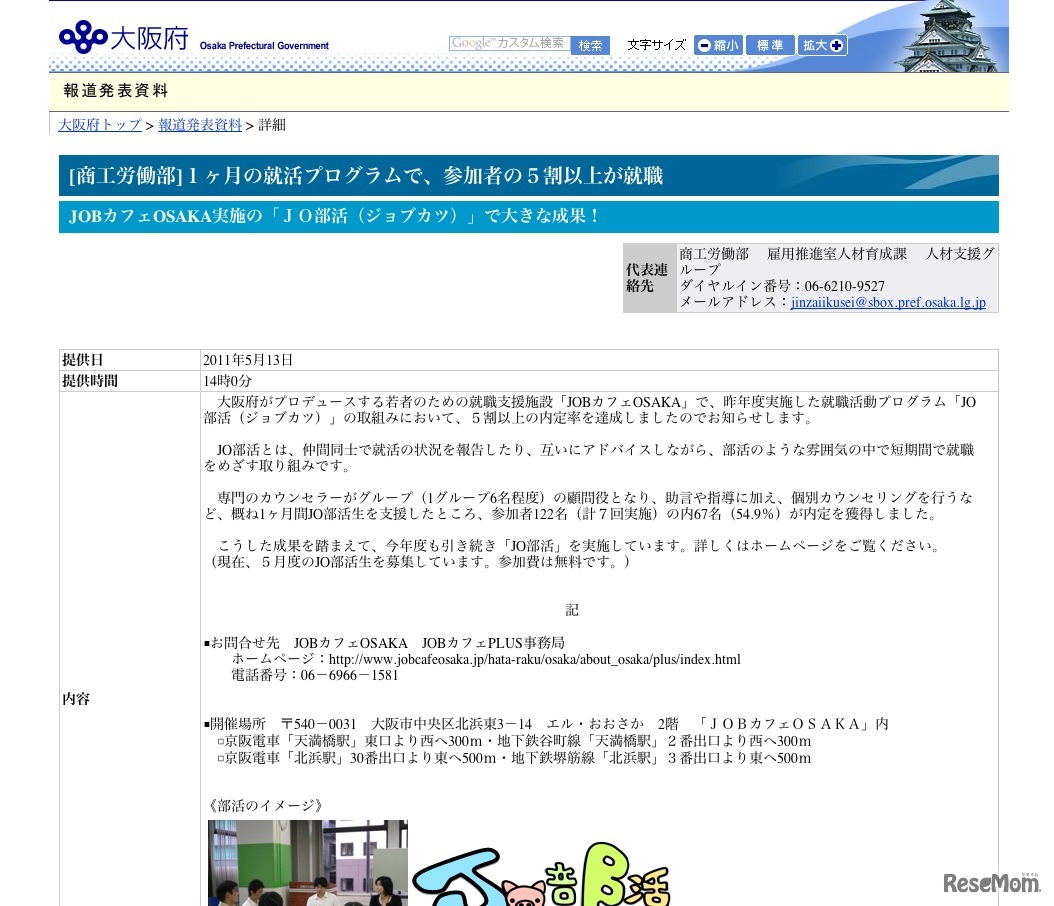Click the Osaka Prefecture logo
1054x906 pixels.
pos(124,37)
